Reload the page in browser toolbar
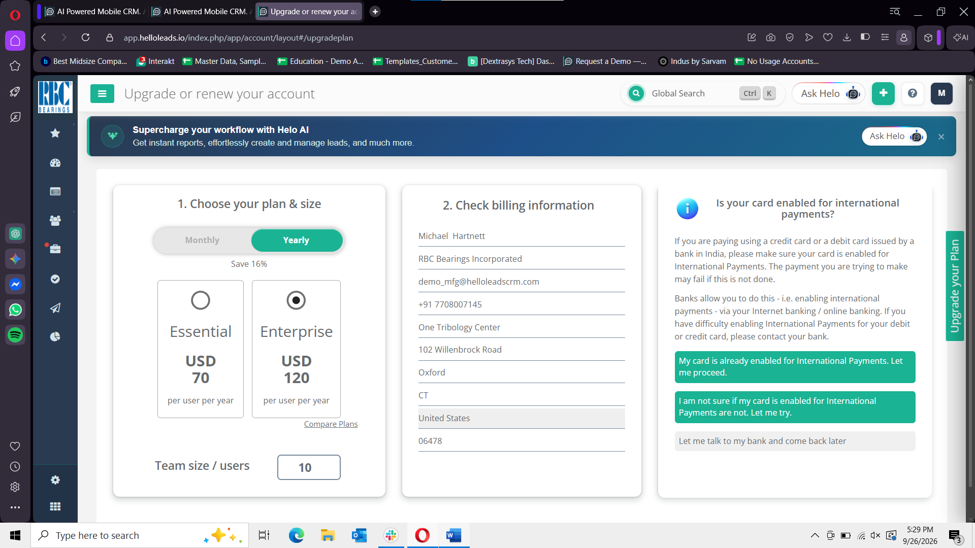The width and height of the screenshot is (975, 548). pyautogui.click(x=85, y=37)
